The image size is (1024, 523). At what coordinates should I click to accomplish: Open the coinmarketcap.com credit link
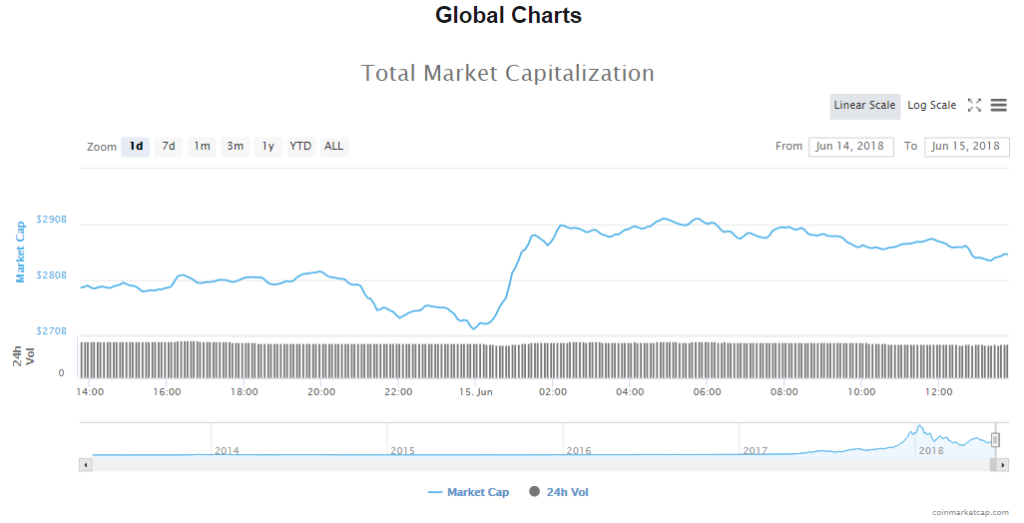tap(969, 512)
